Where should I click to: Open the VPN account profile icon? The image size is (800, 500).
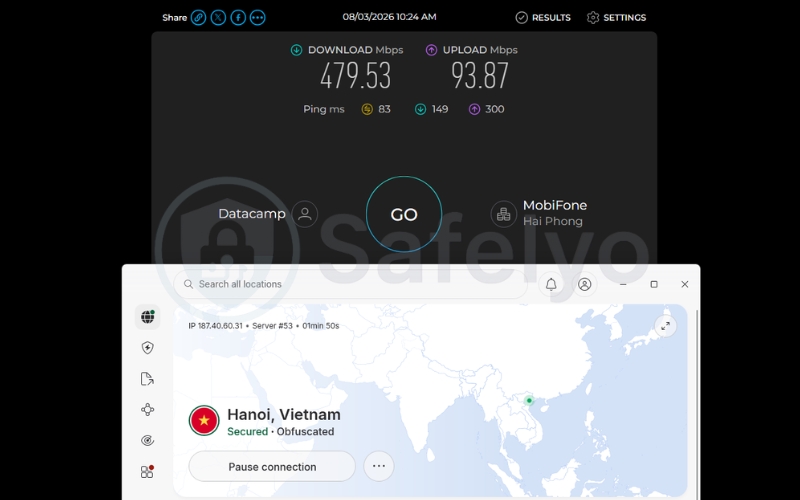coord(584,284)
